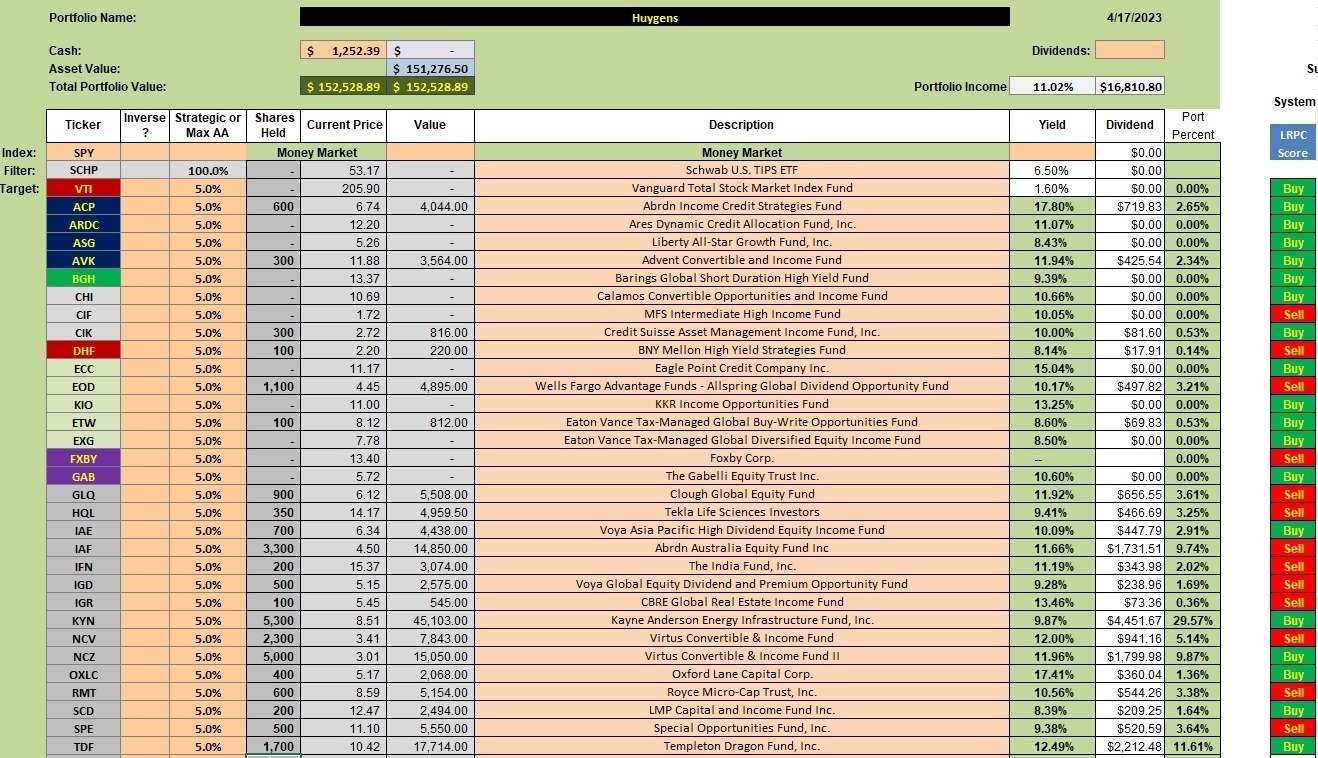
Task: Select the Description column header
Action: 742,125
